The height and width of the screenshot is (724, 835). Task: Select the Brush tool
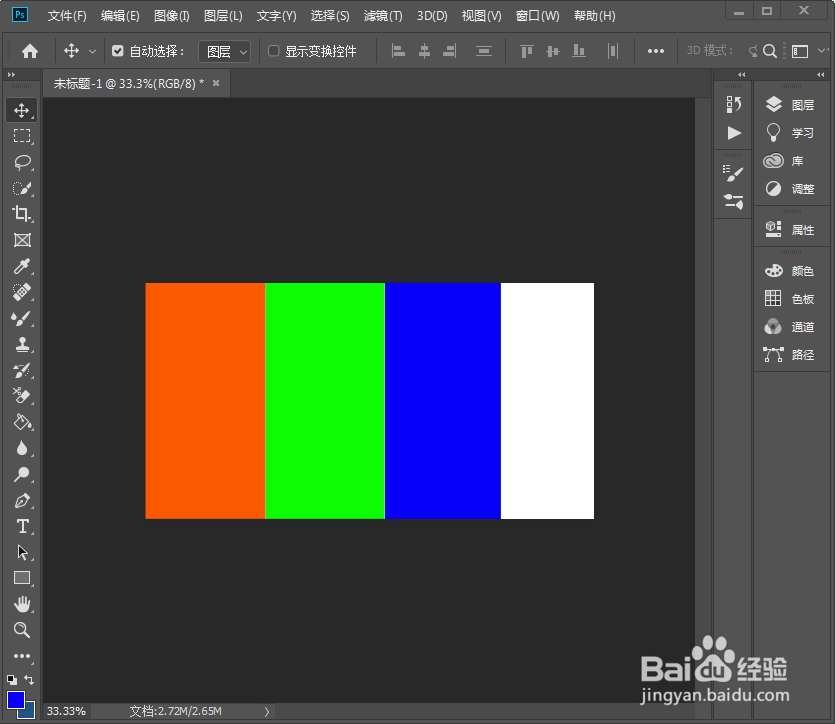(22, 318)
